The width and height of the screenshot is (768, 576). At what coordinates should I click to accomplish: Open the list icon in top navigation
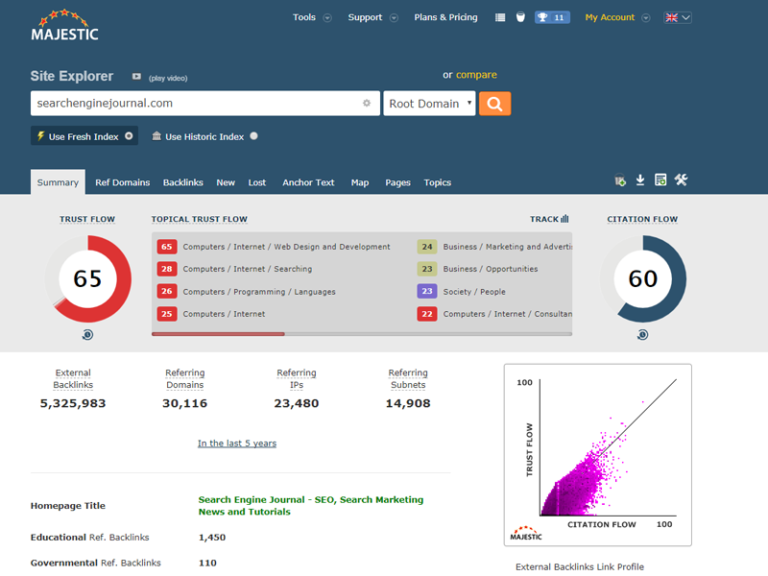(x=500, y=18)
